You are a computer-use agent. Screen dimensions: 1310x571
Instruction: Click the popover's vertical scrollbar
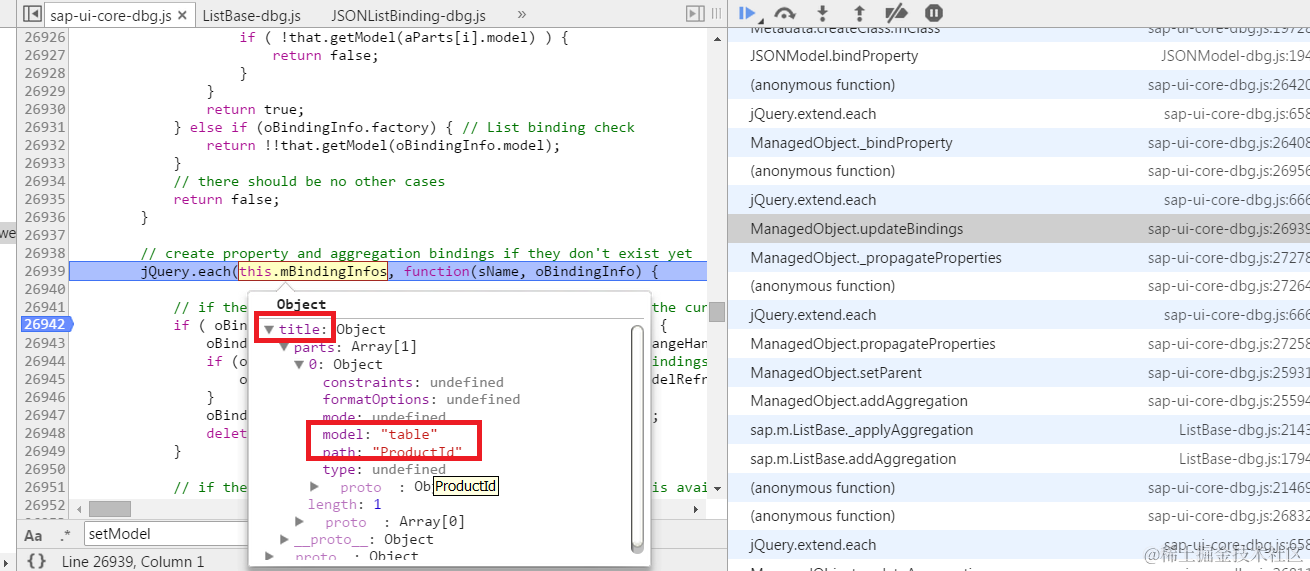pyautogui.click(x=638, y=439)
